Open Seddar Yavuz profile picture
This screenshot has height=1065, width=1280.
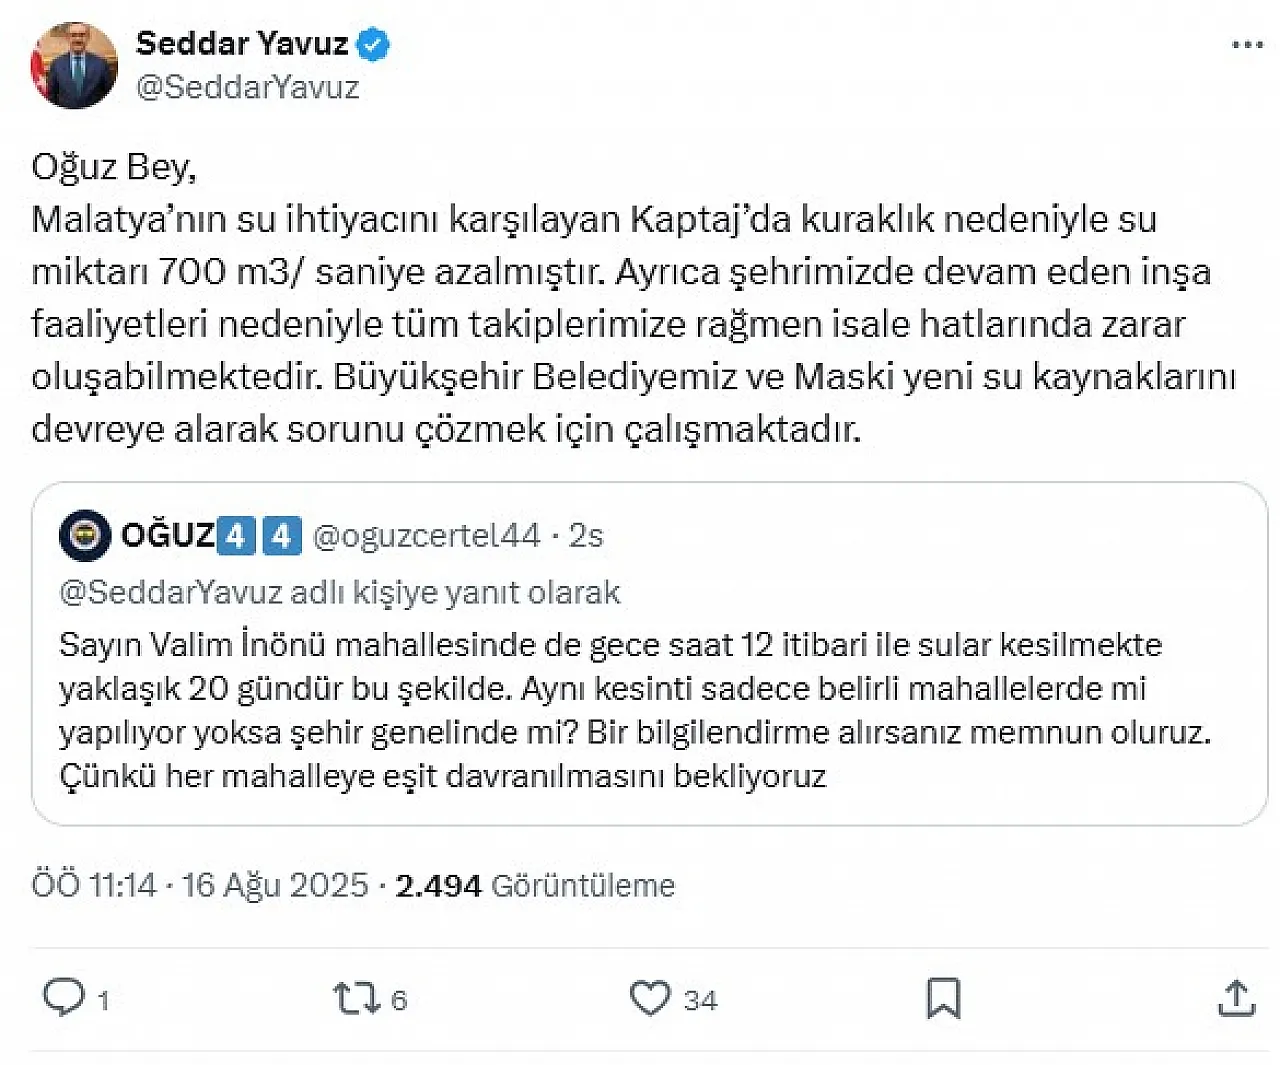pos(74,65)
